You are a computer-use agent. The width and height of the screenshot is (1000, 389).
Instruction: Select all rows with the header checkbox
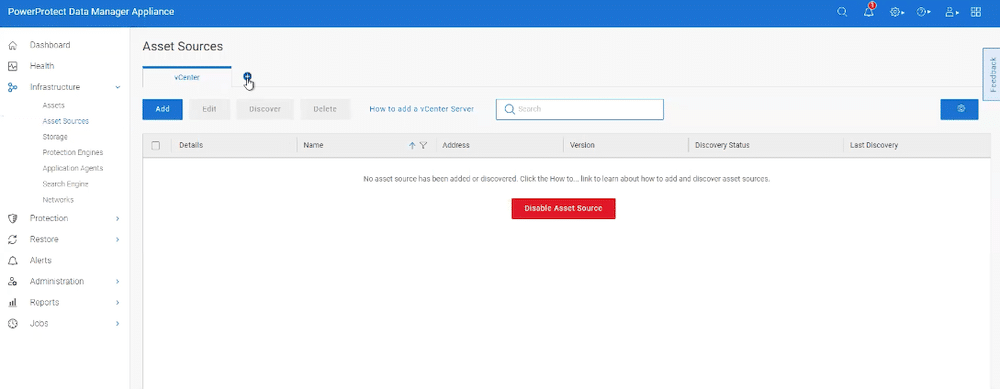156,145
